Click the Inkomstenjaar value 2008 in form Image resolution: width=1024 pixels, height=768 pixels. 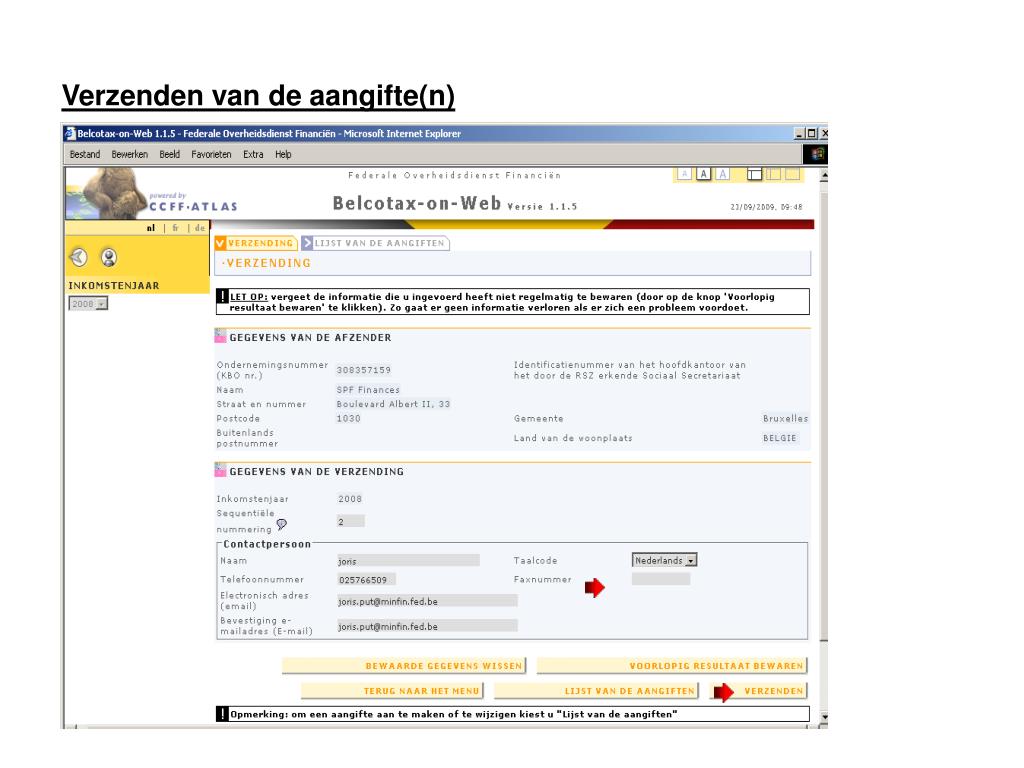(350, 498)
